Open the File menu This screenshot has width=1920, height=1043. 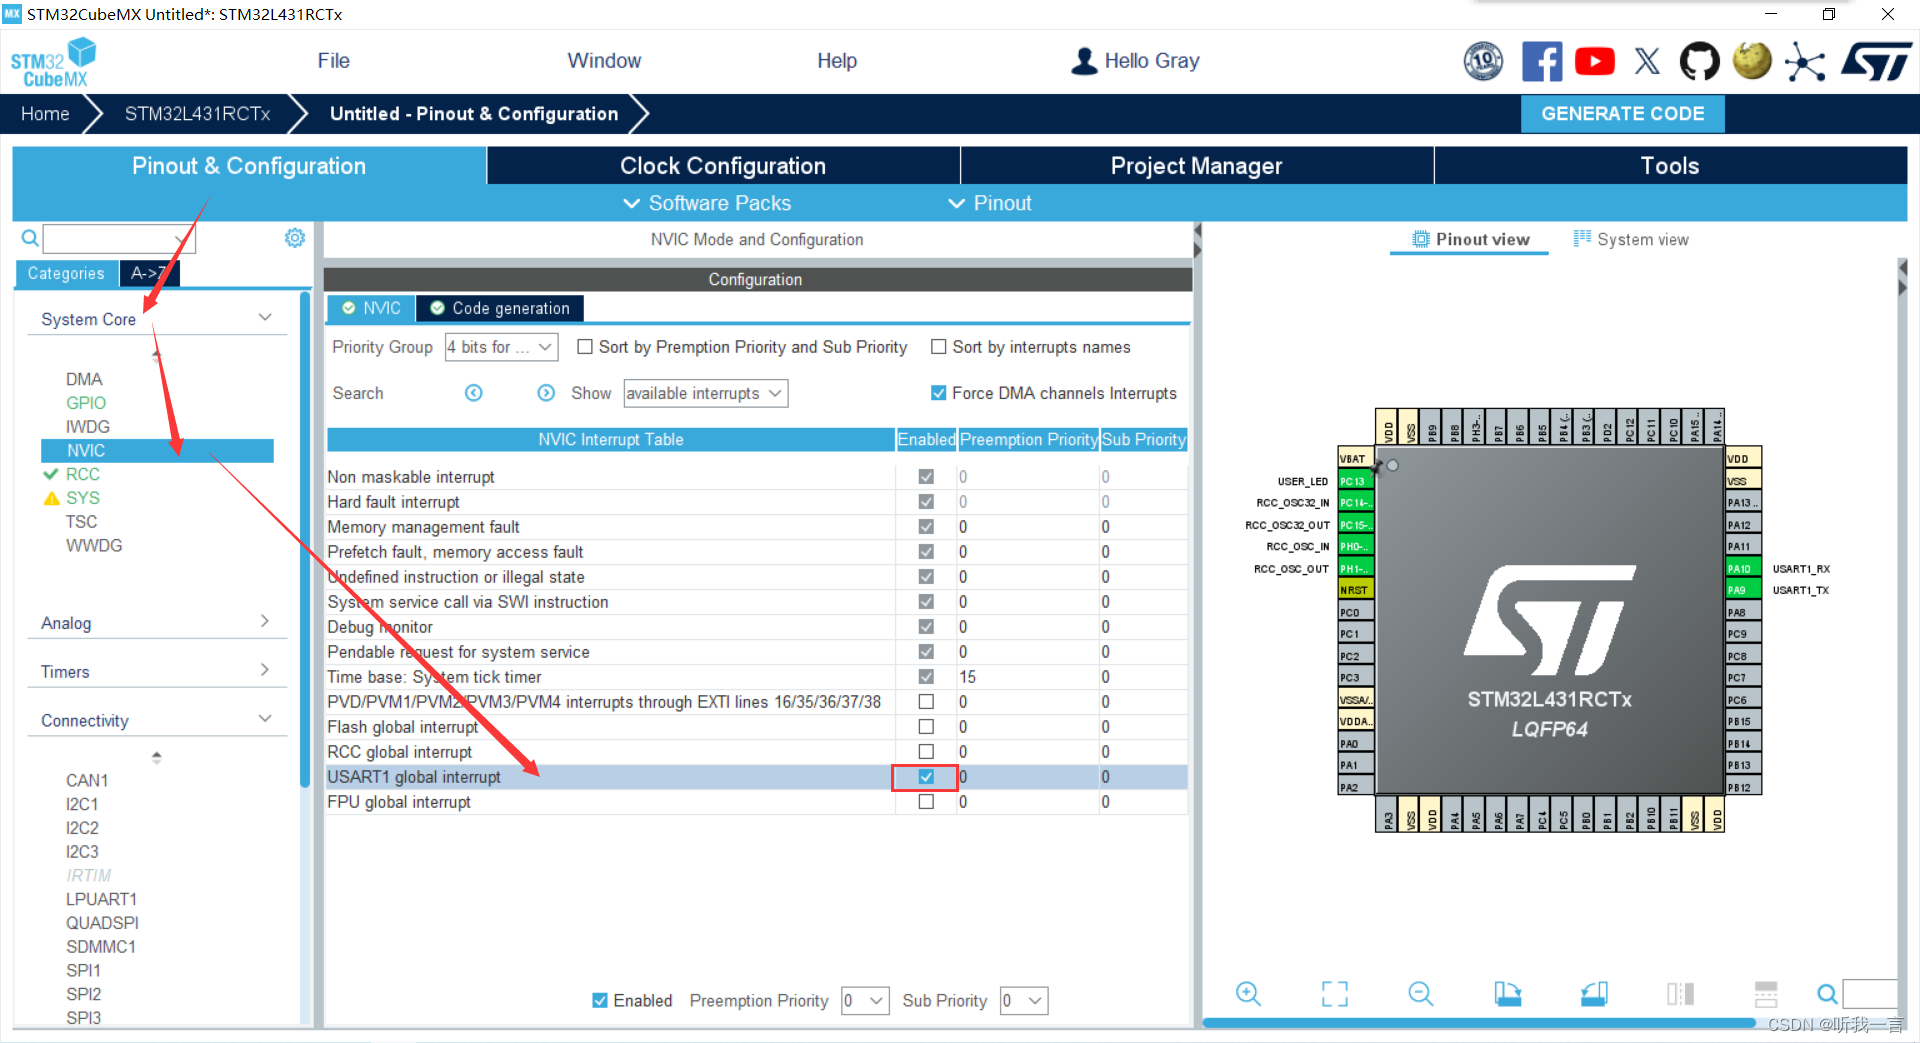click(333, 61)
